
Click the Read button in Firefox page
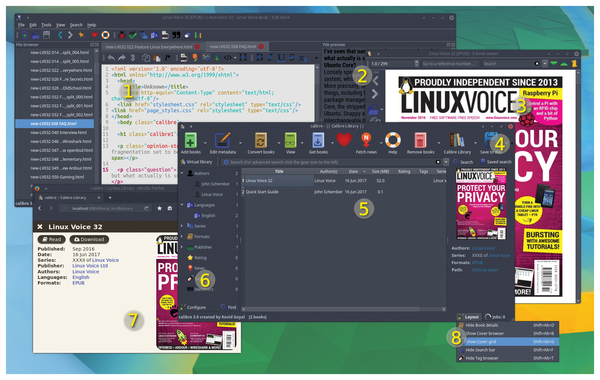52,240
